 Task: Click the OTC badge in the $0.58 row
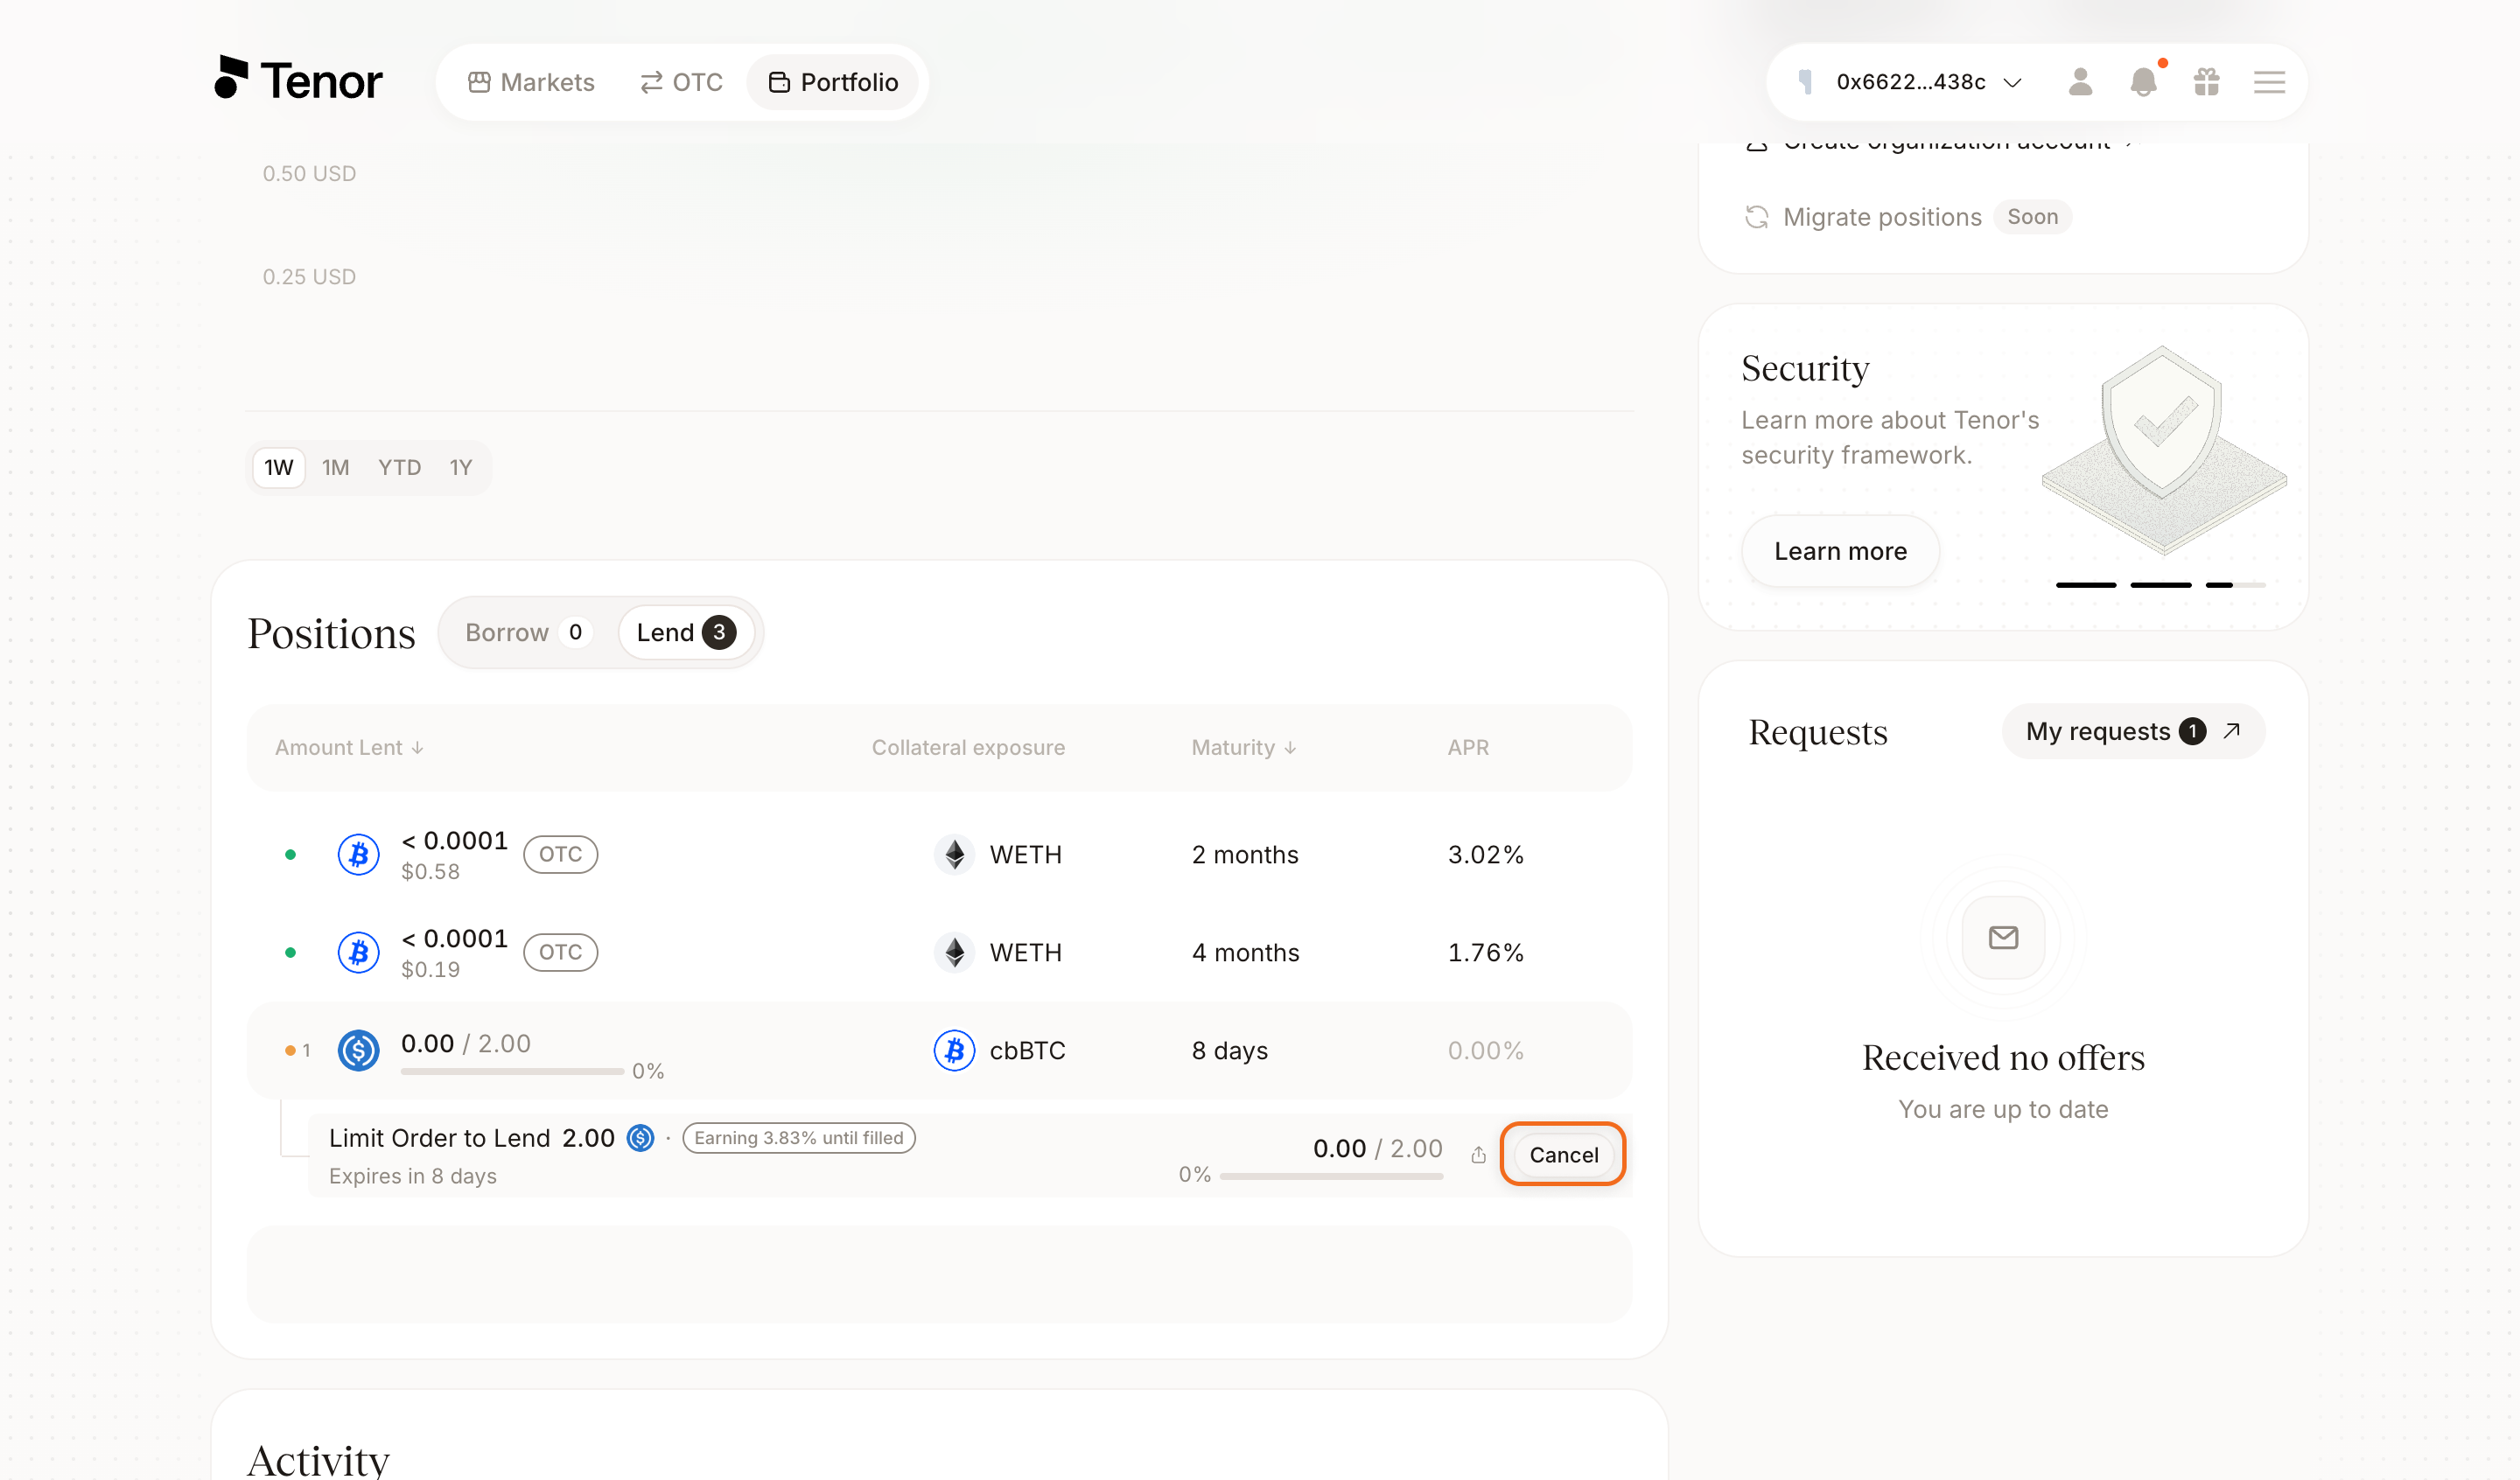[x=560, y=854]
